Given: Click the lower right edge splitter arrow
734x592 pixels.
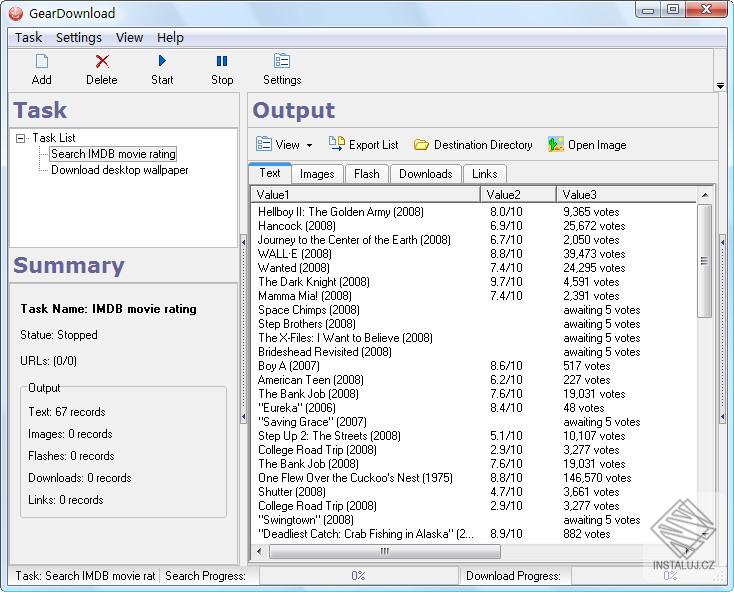Looking at the screenshot, I should (722, 416).
